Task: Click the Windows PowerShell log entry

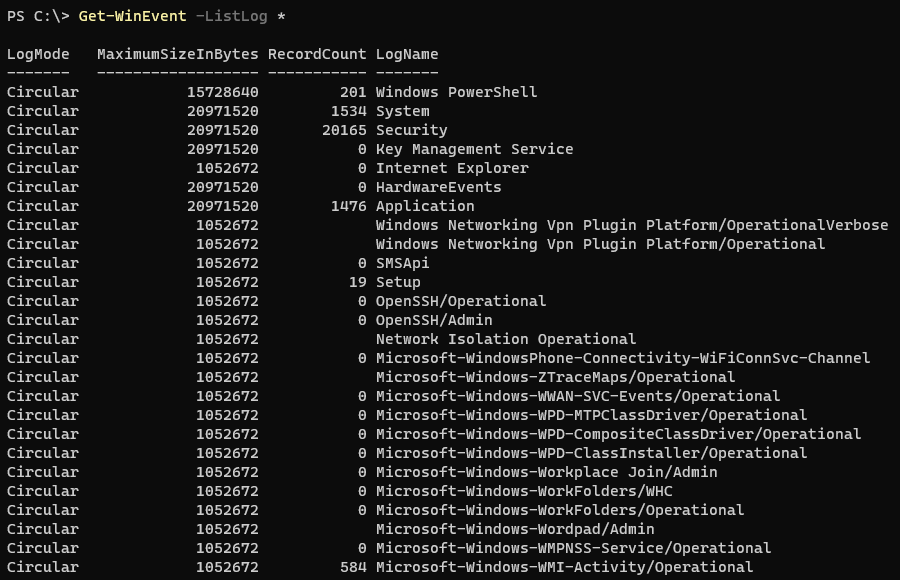Action: pyautogui.click(x=459, y=91)
